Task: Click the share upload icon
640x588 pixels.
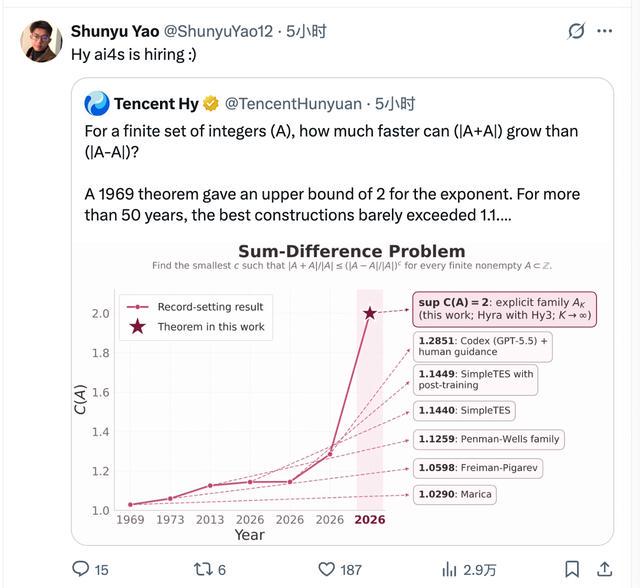Action: [604, 569]
